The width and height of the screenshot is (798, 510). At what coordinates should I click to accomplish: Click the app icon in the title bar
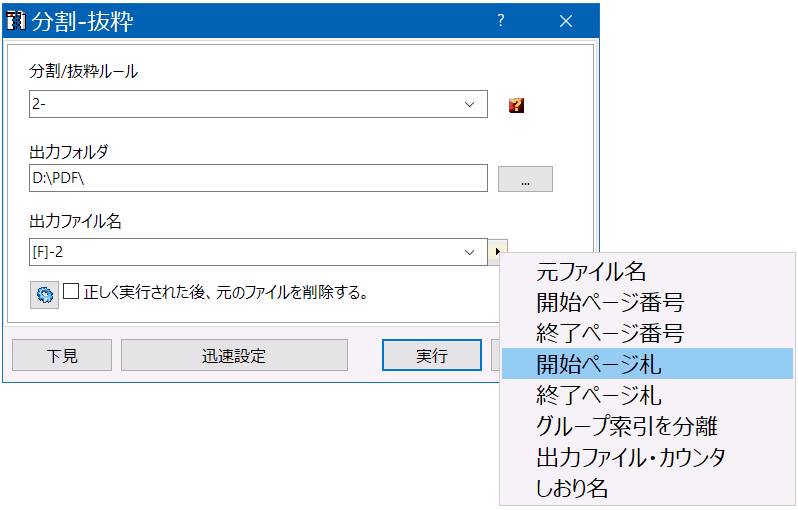(x=16, y=21)
